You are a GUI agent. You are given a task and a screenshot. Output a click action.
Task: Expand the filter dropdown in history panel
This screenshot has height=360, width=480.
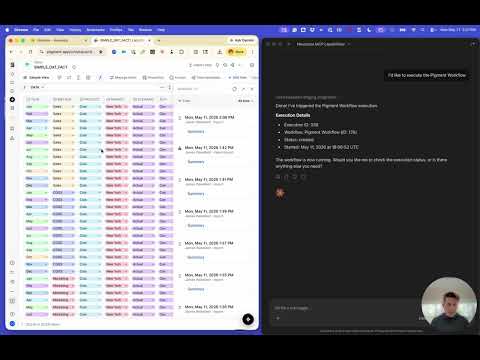(246, 101)
